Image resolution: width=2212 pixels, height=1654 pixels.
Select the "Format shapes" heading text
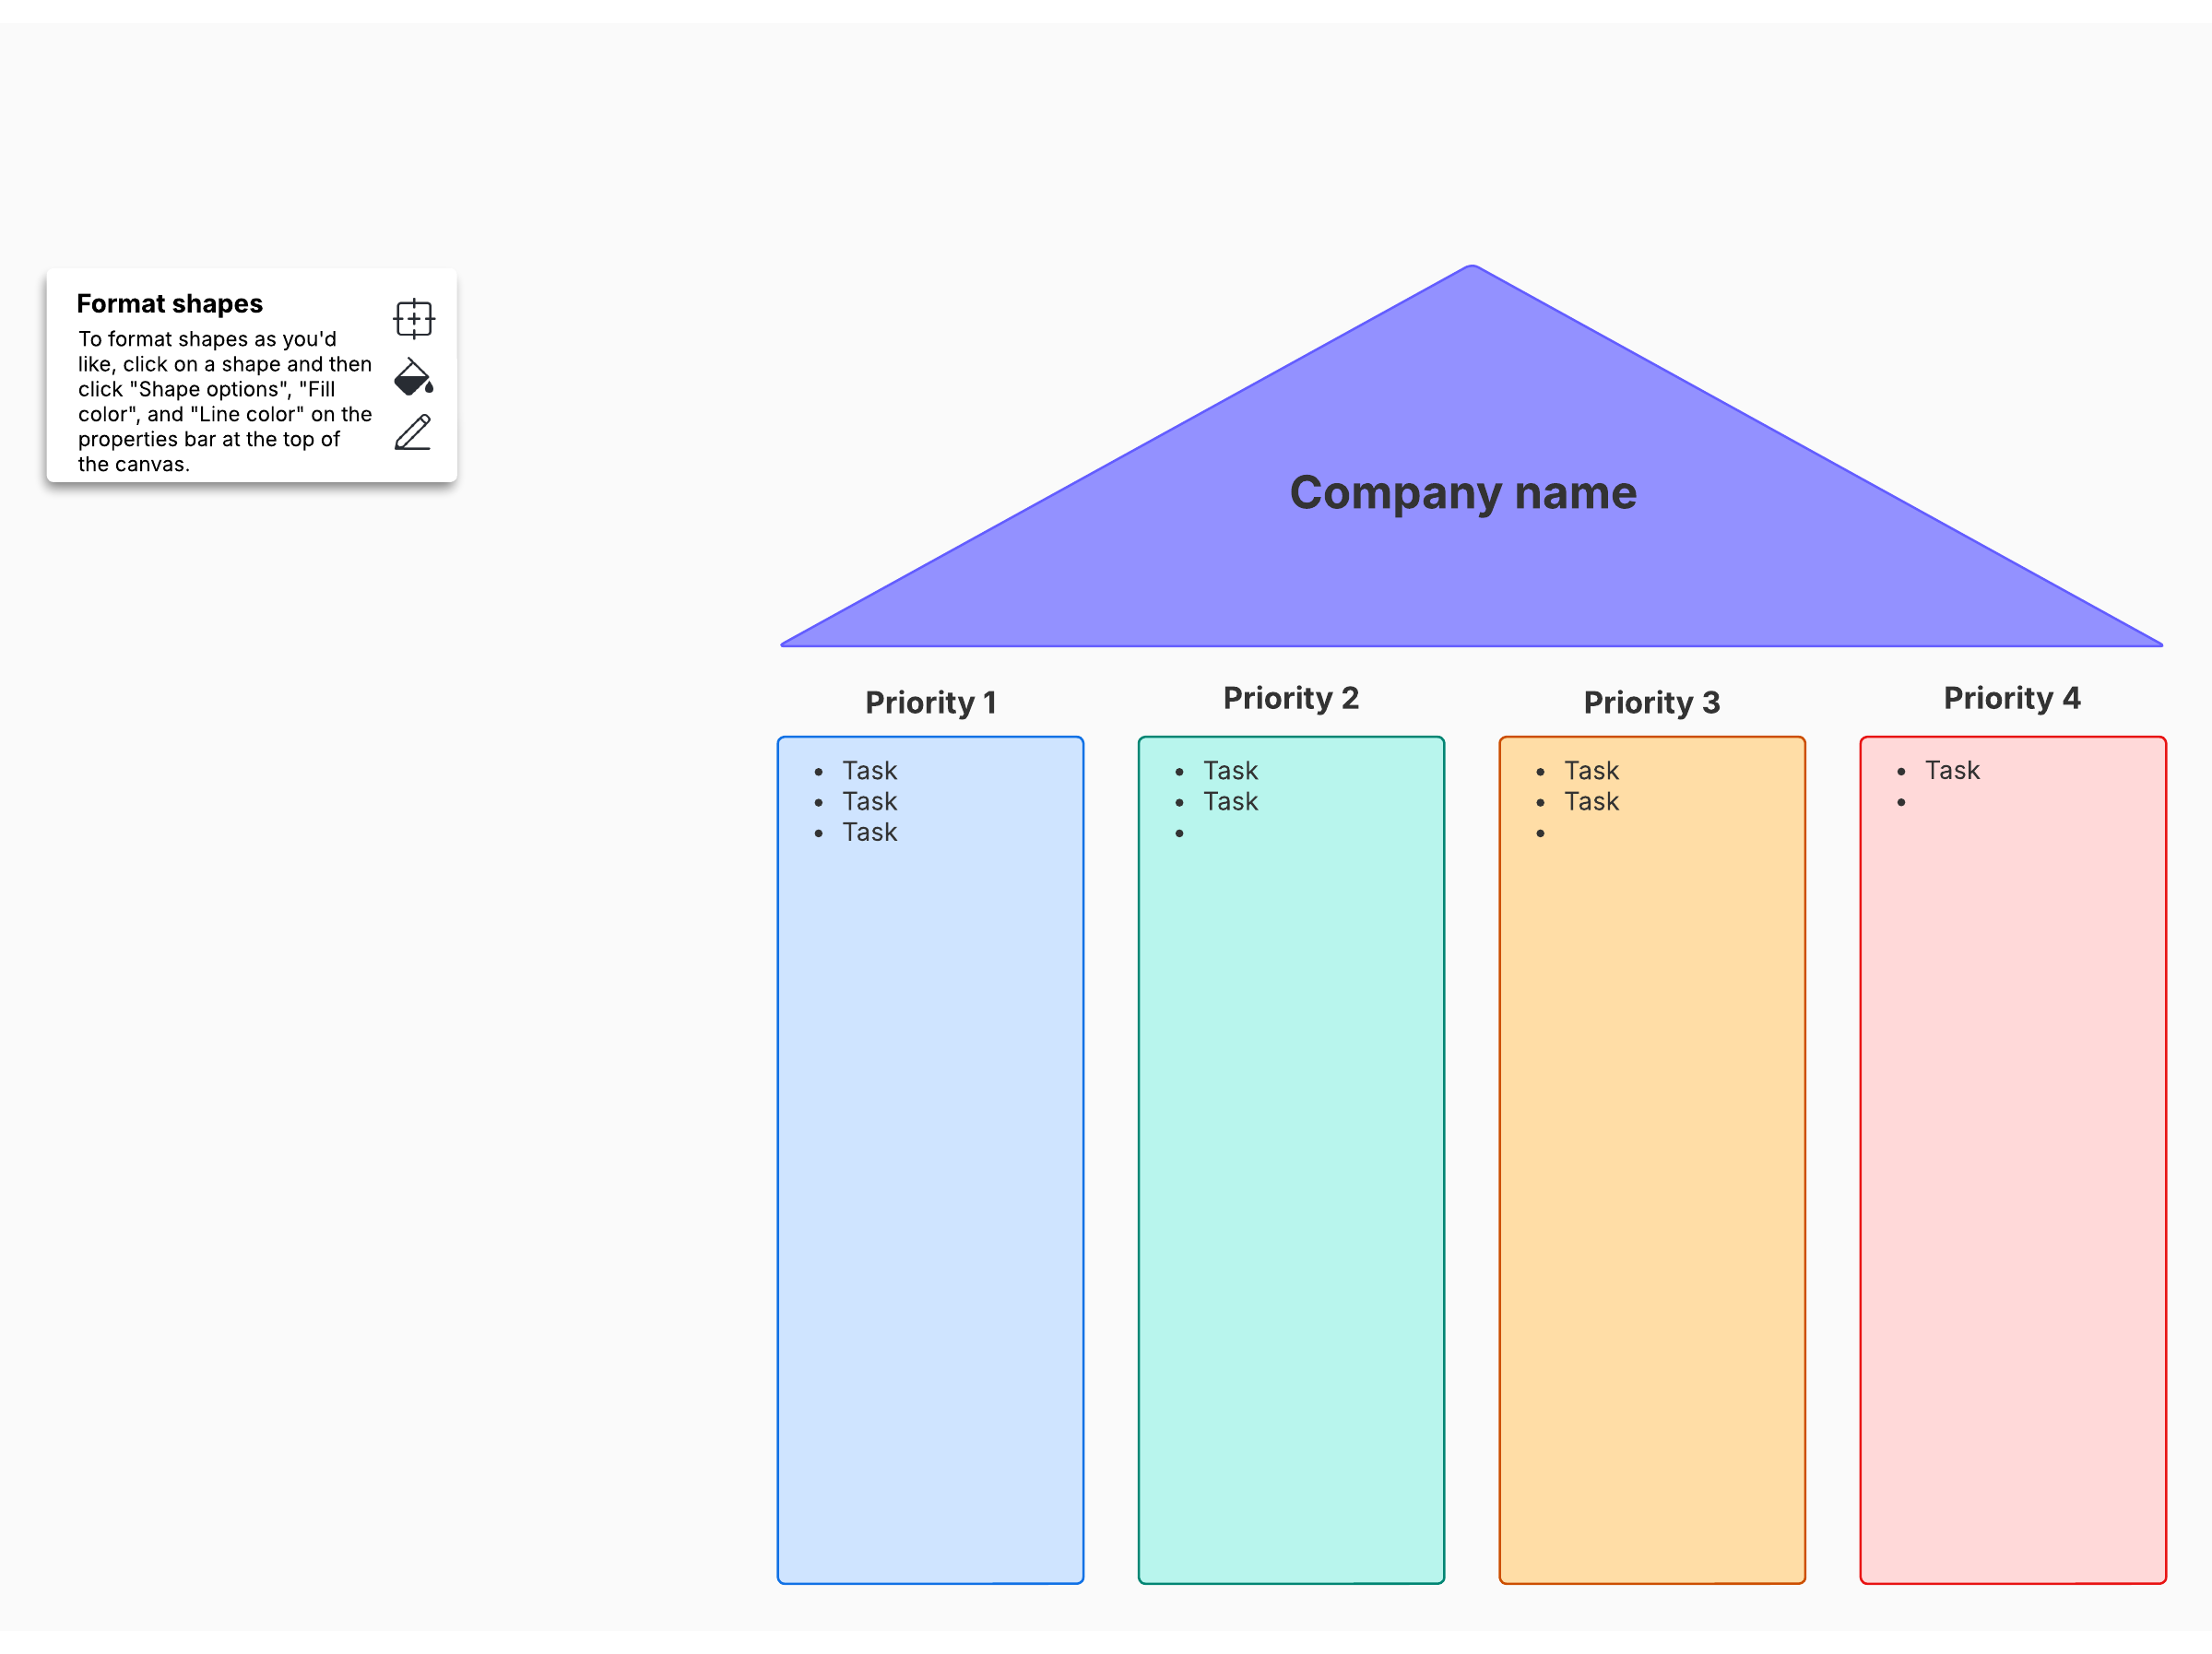coord(169,303)
